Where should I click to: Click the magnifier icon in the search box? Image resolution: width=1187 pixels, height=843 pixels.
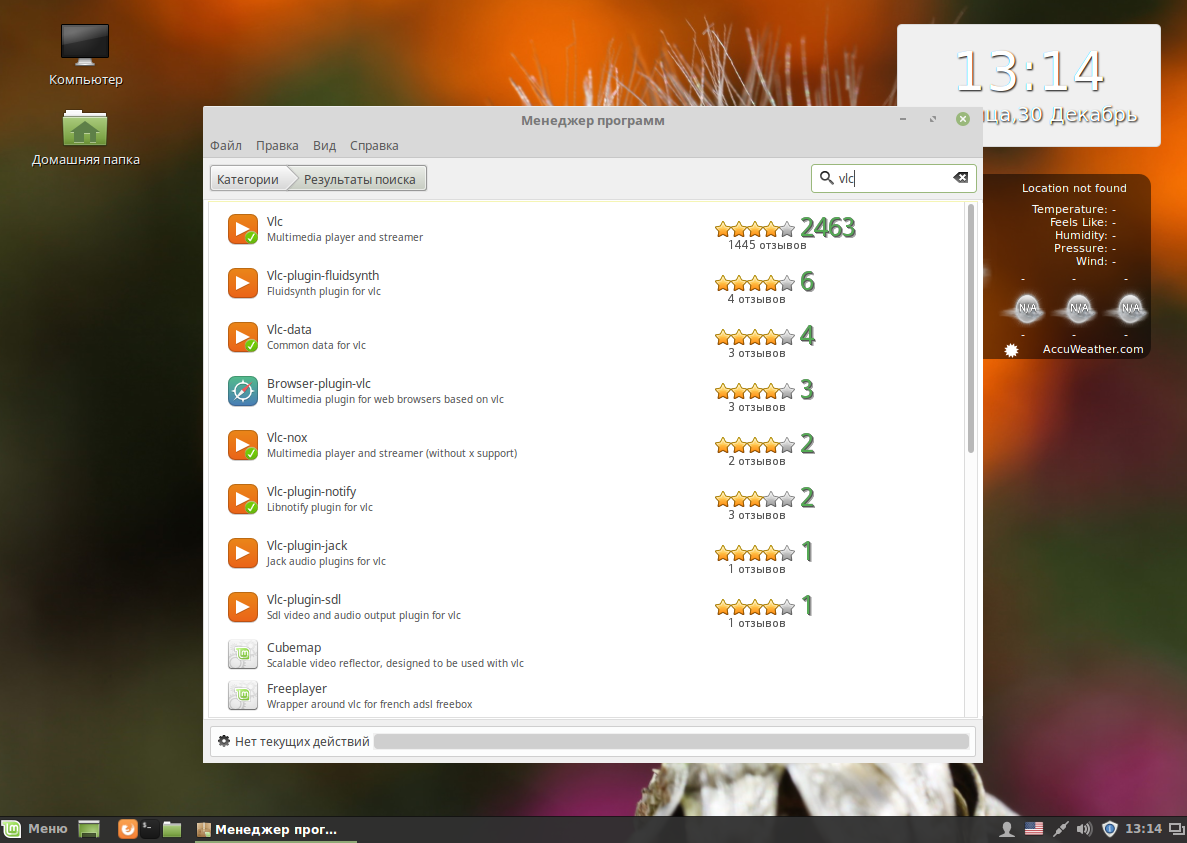(828, 177)
